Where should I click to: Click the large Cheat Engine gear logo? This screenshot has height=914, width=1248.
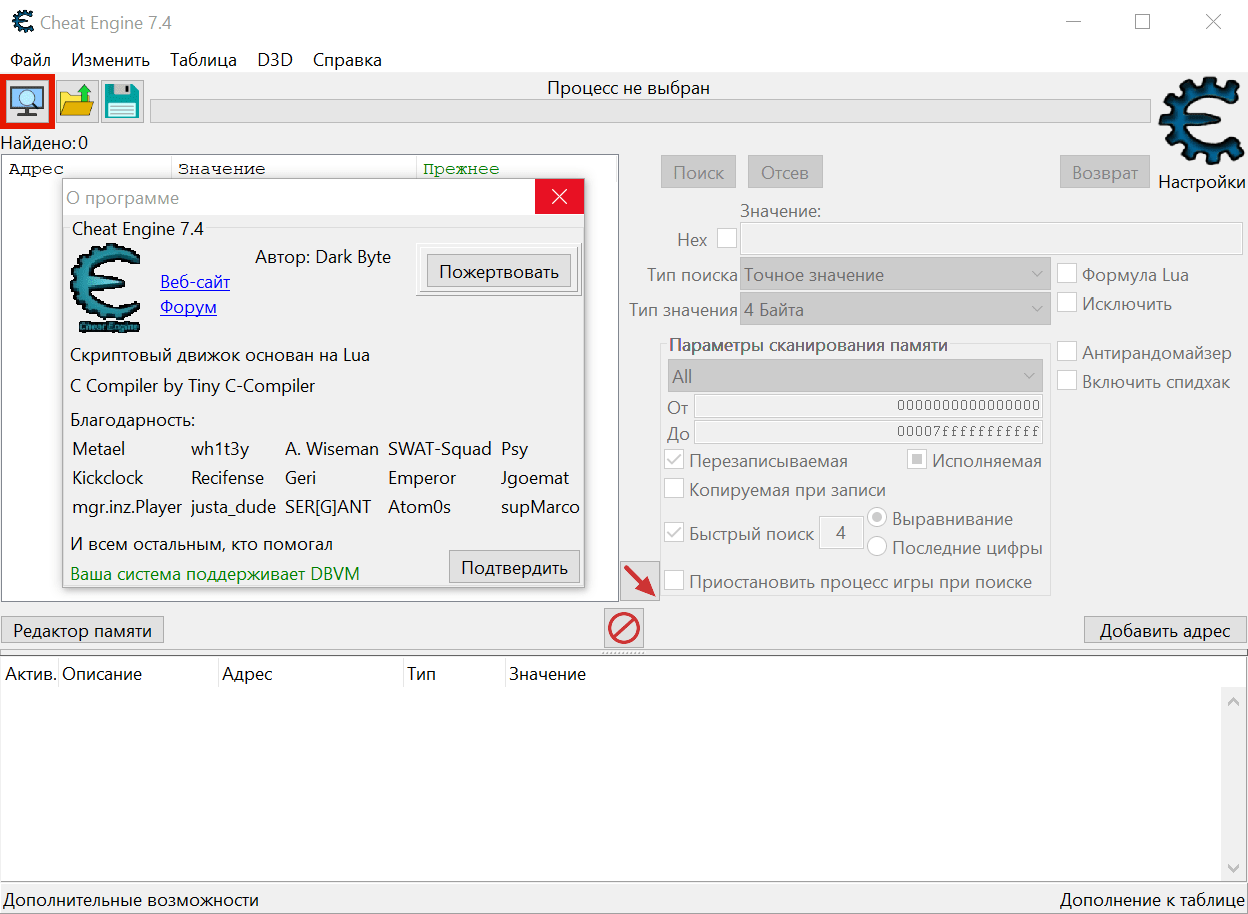point(1200,120)
